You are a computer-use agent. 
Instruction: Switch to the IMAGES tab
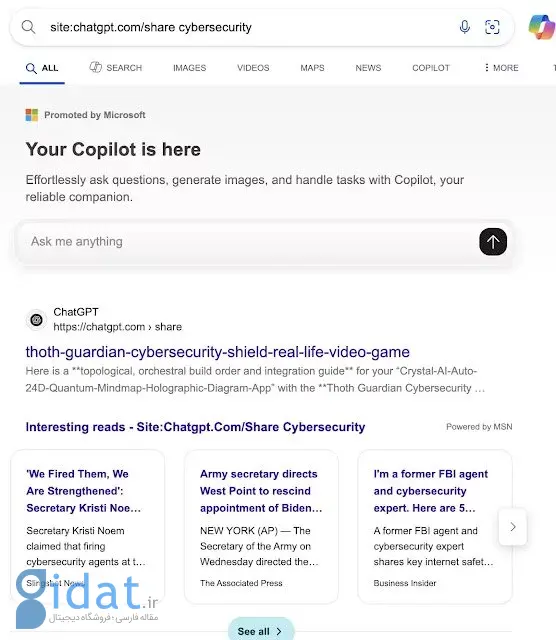[x=189, y=68]
